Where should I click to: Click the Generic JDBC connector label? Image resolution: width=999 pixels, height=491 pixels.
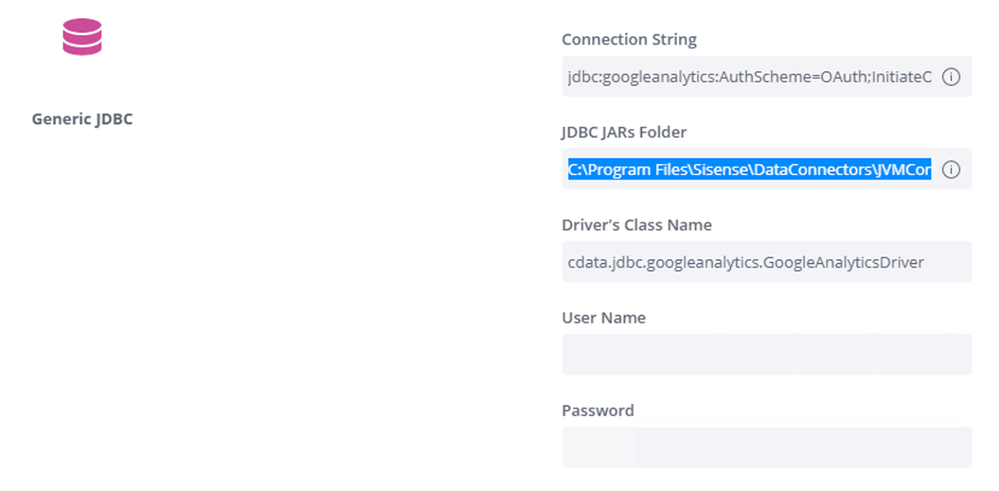click(82, 119)
